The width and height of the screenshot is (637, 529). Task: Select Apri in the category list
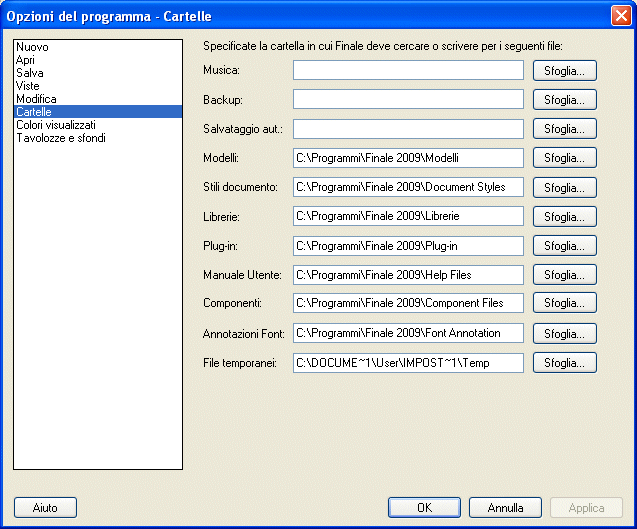coord(98,60)
